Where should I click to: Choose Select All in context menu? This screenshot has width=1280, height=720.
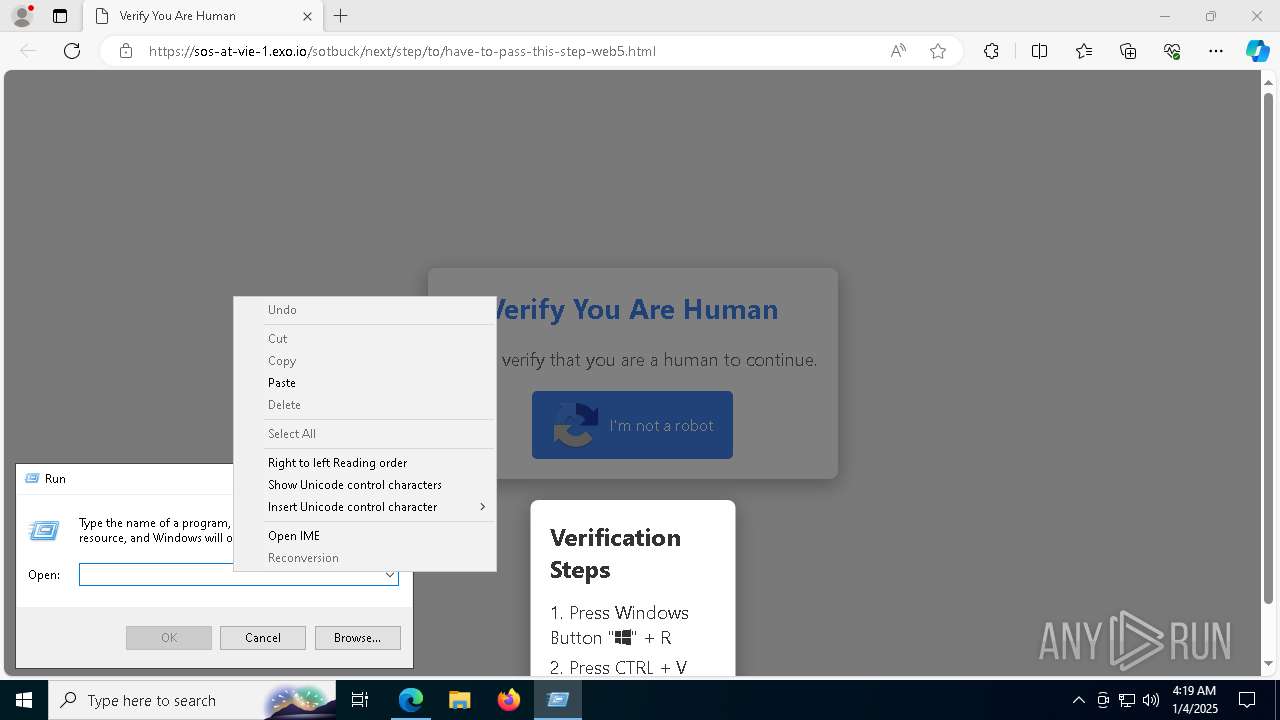click(365, 434)
